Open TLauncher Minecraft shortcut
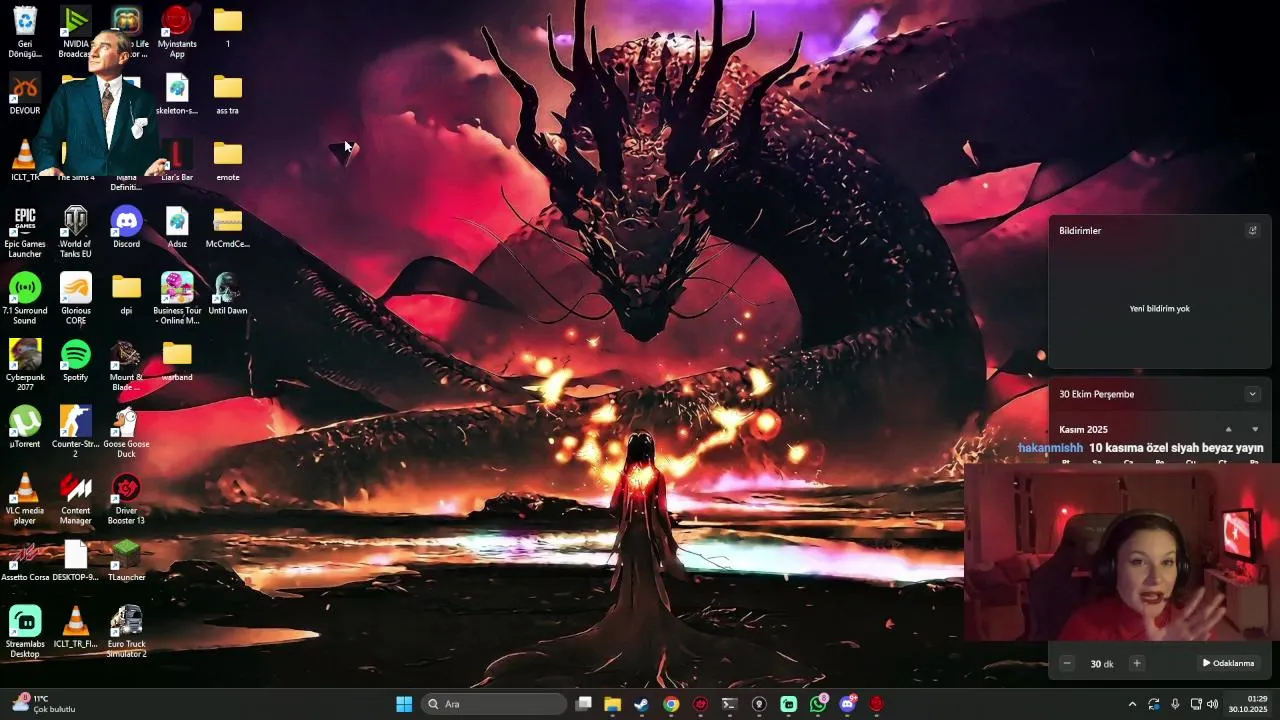1280x720 pixels. coord(127,562)
